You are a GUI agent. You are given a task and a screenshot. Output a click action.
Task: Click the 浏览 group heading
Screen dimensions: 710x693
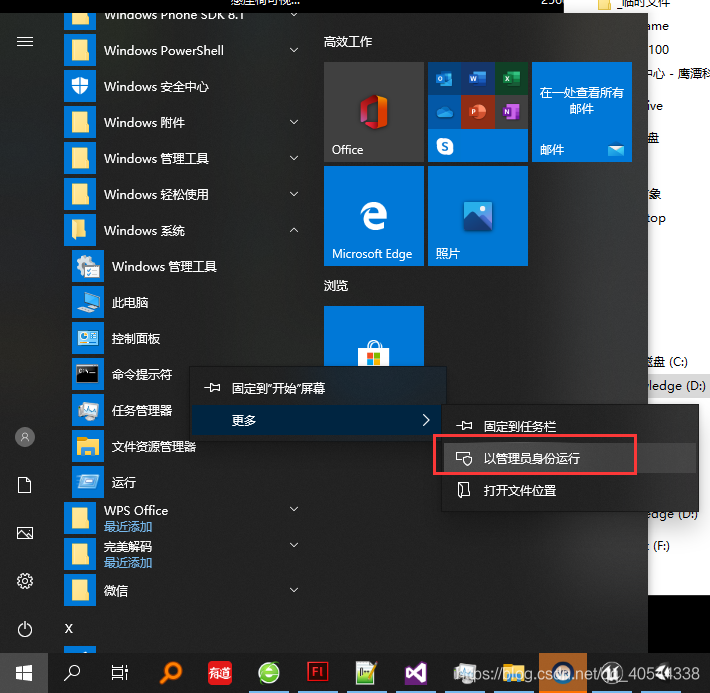(336, 286)
